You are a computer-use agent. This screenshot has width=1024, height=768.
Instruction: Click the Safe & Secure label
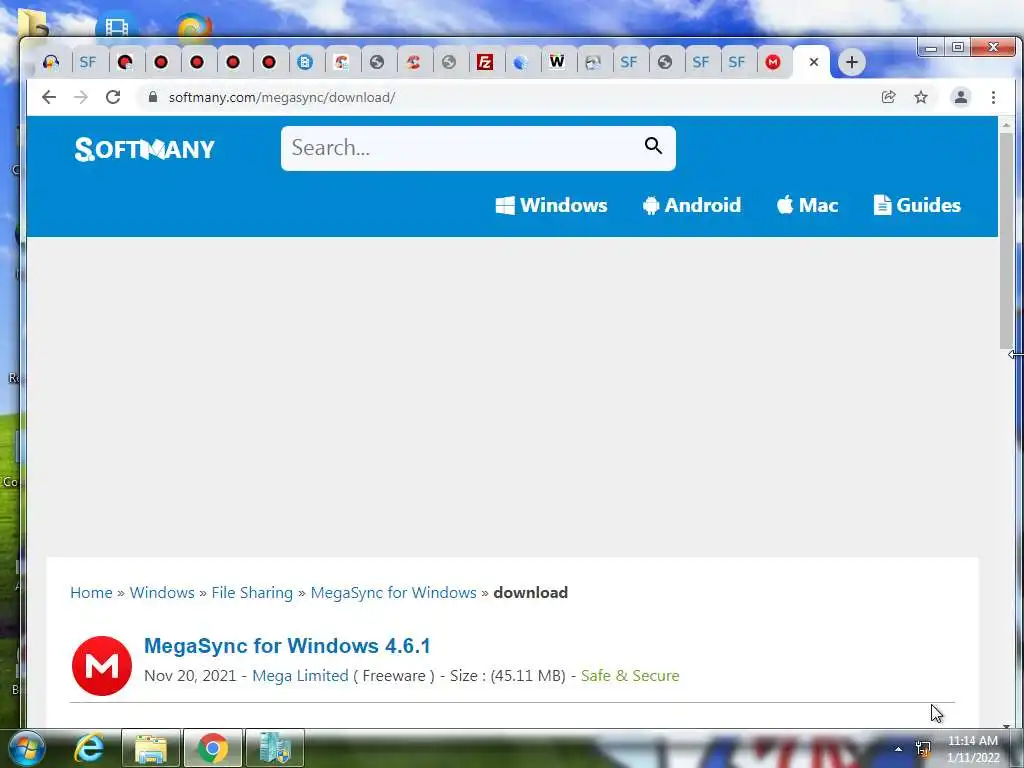pos(630,675)
